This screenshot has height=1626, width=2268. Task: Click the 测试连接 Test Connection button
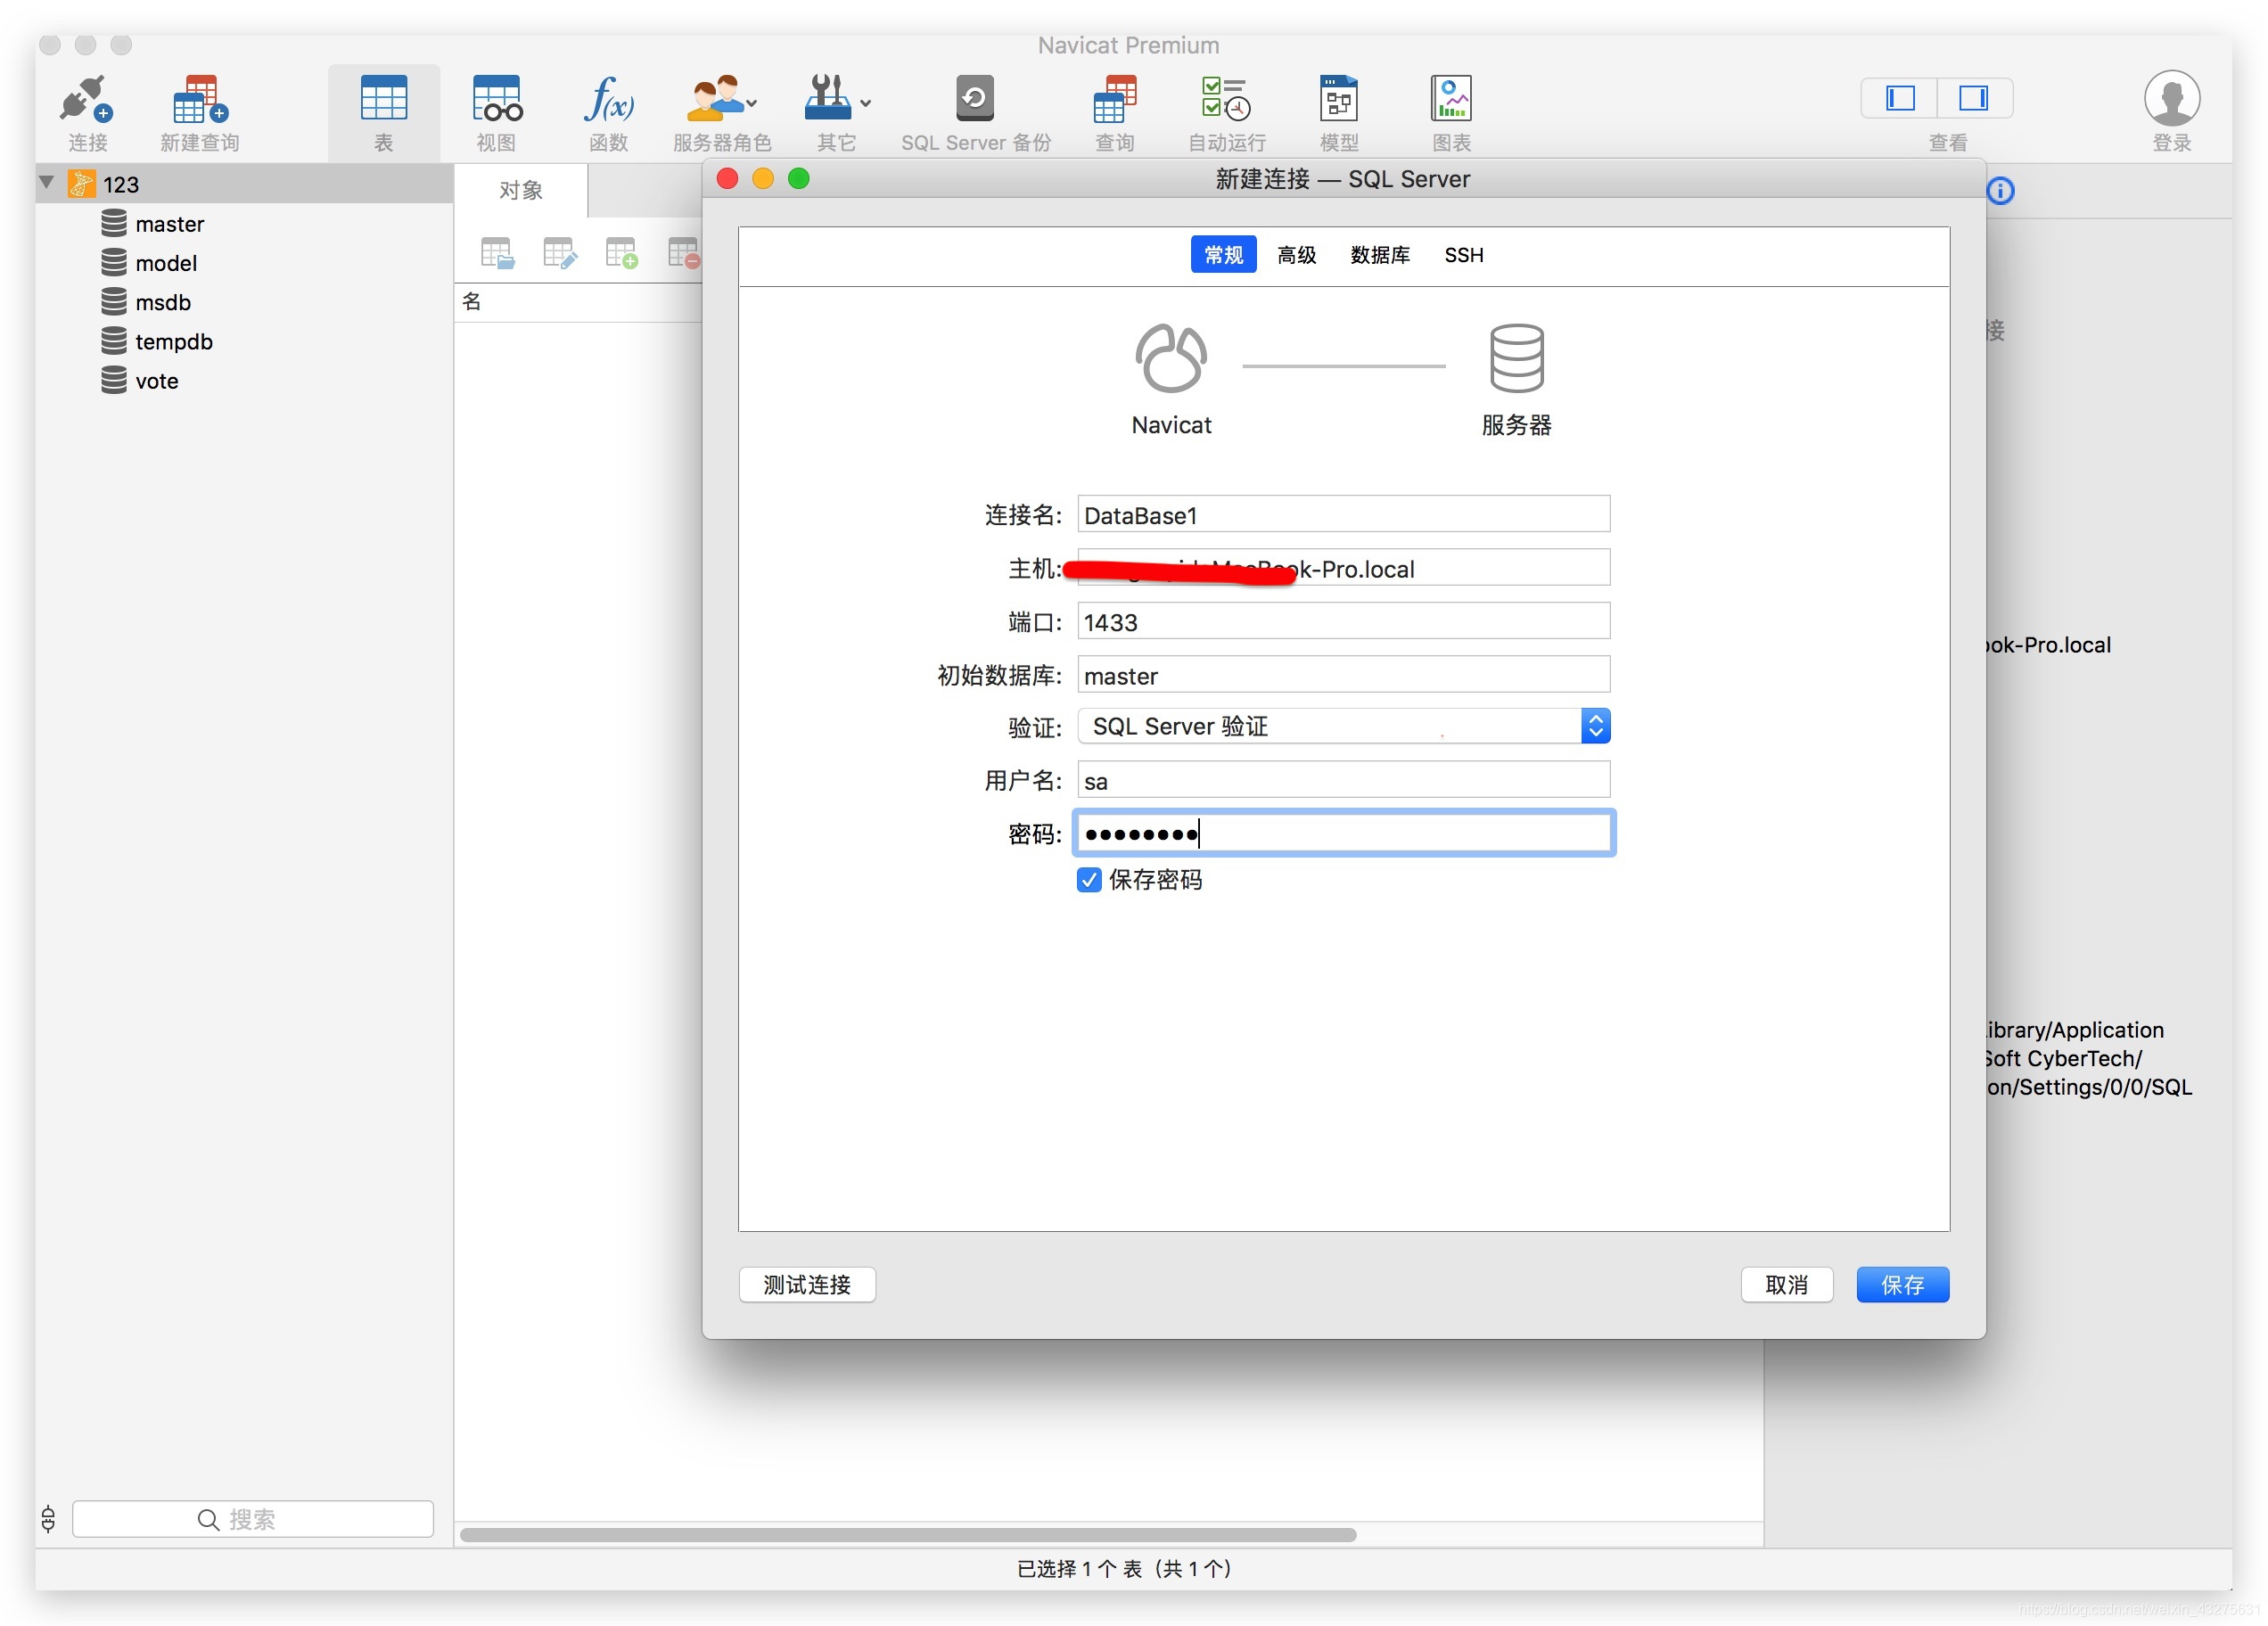807,1285
